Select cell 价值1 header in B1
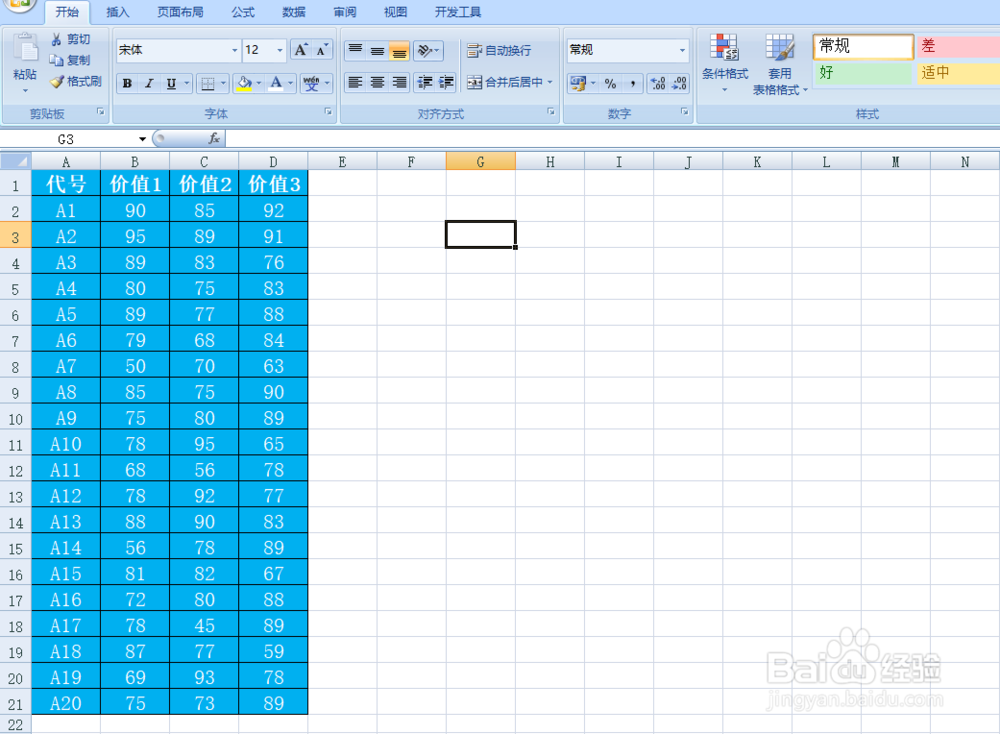Viewport: 1000px width, 734px height. coord(135,184)
